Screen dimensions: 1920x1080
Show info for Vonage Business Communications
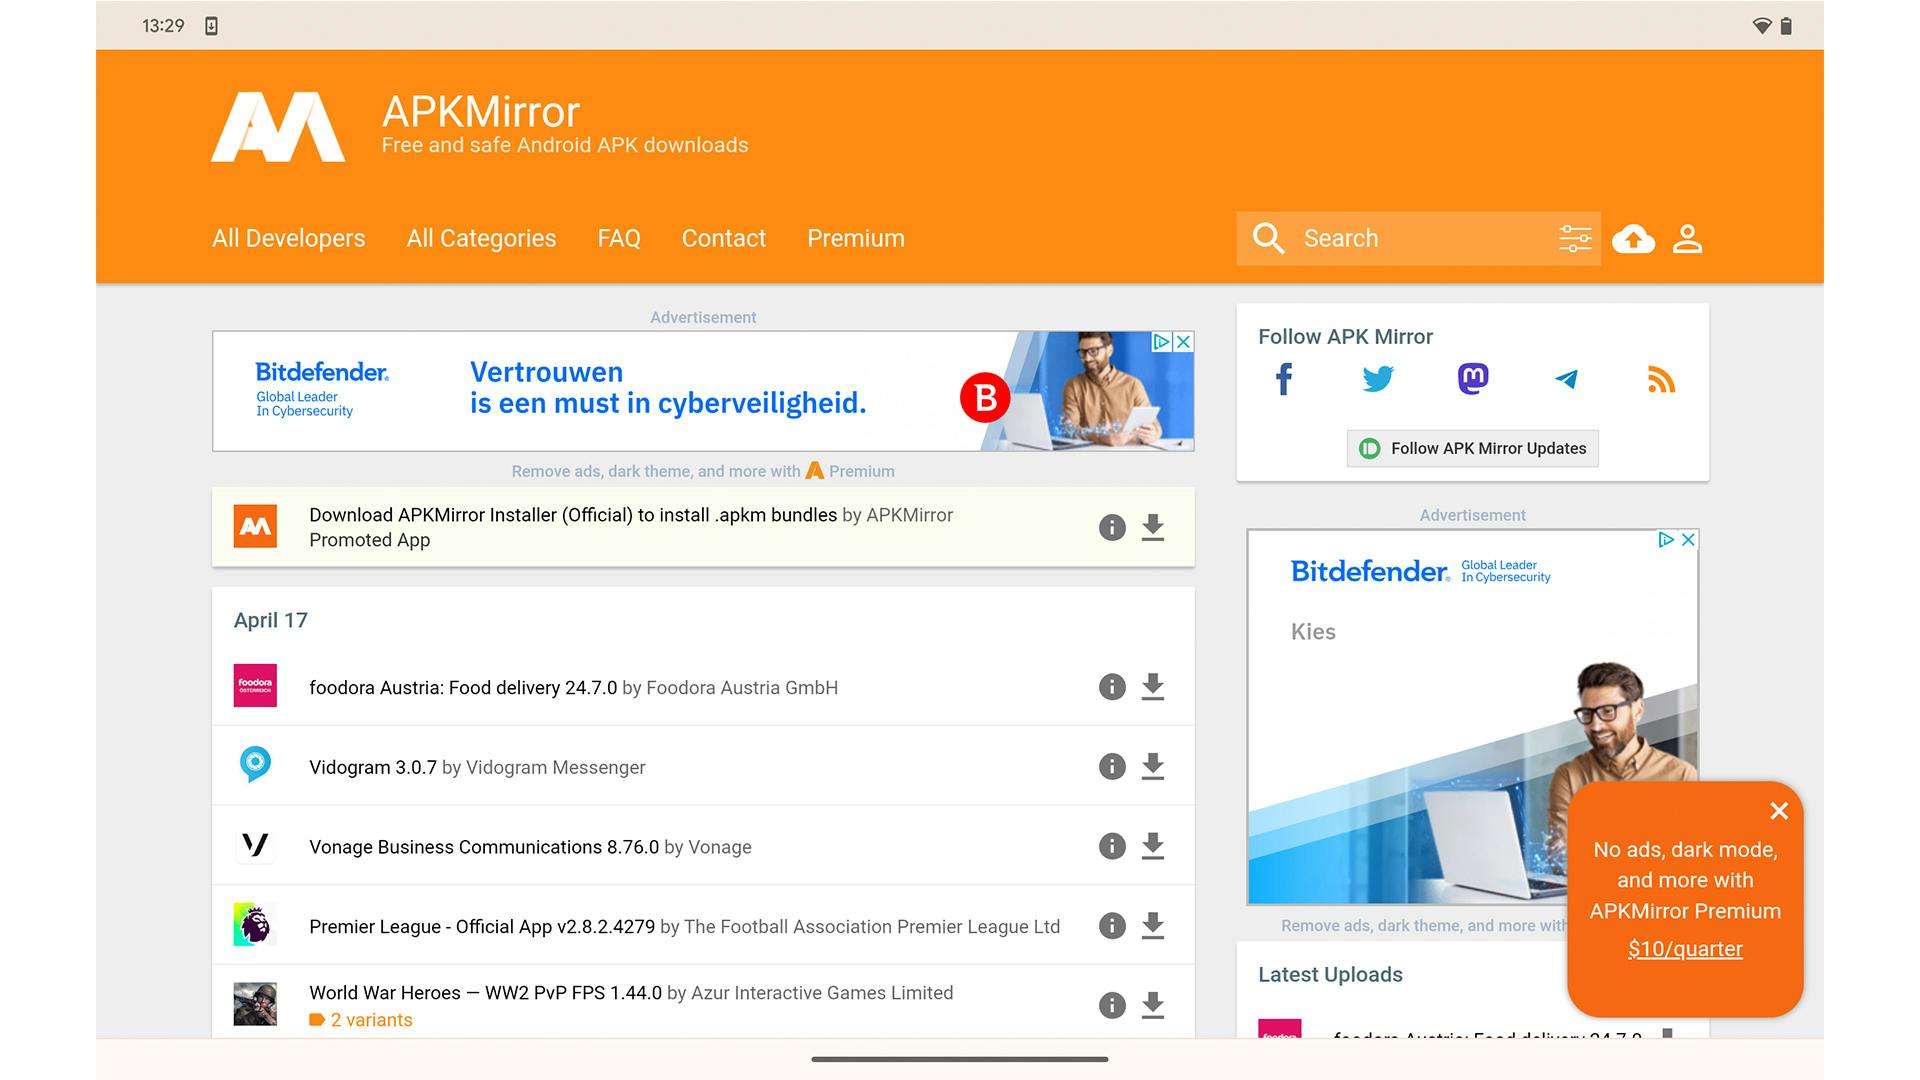1112,846
